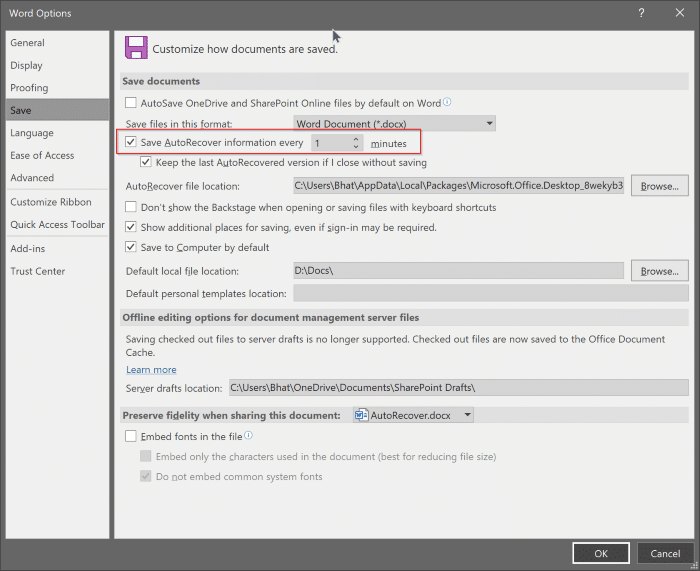
Task: Decrease AutoRecover minutes with down arrow
Action: [356, 146]
